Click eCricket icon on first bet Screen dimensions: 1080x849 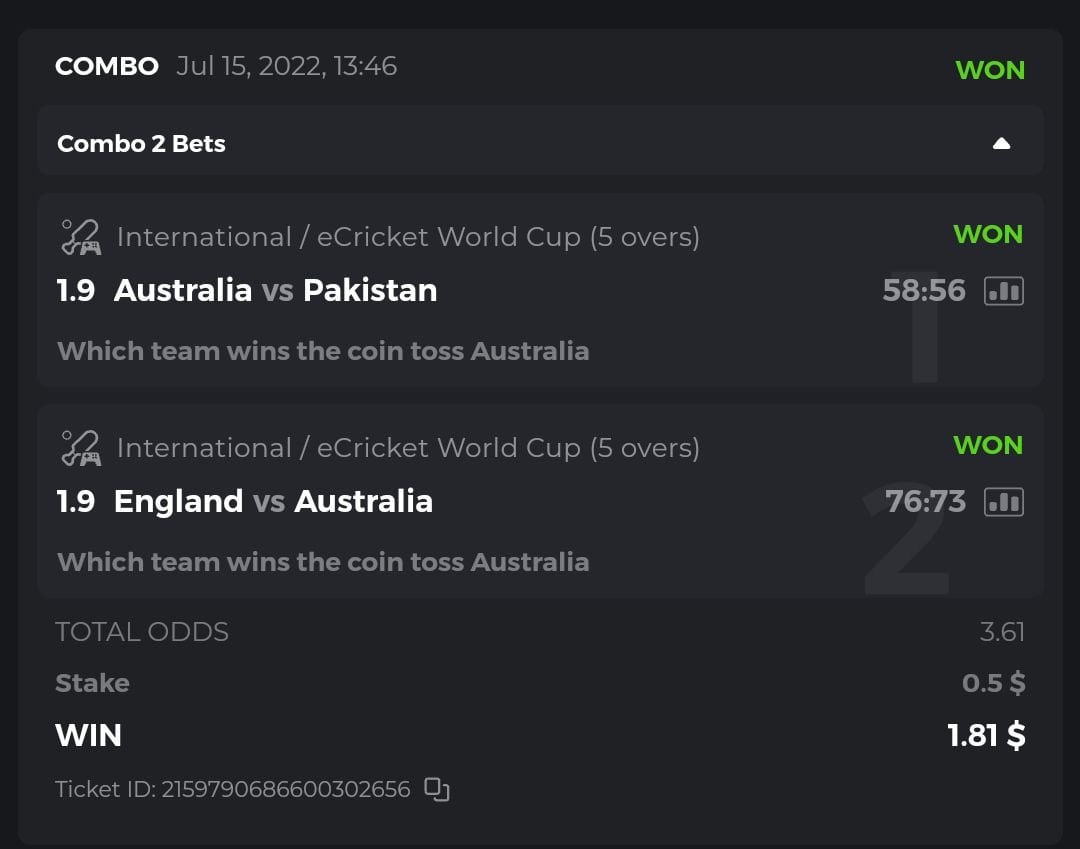[81, 238]
